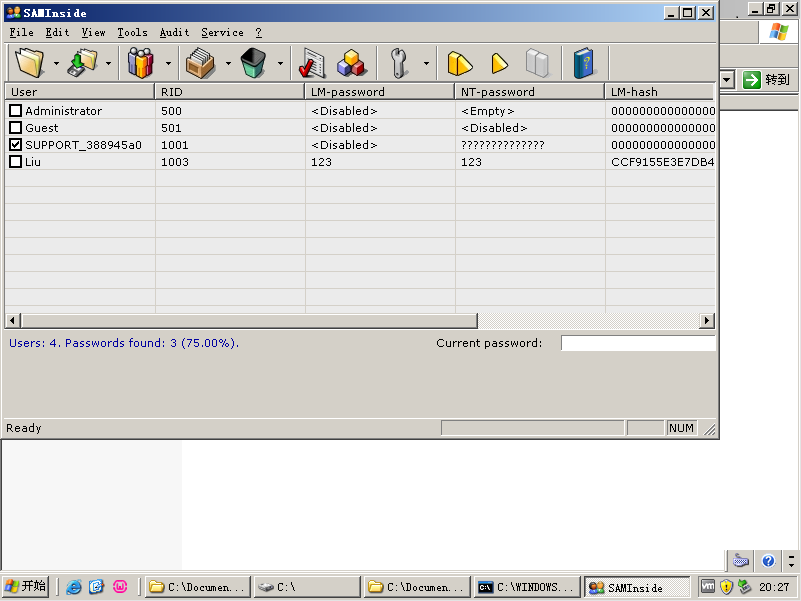The width and height of the screenshot is (801, 601).
Task: Expand dropdown arrow next to trash bin icon
Action: click(280, 63)
